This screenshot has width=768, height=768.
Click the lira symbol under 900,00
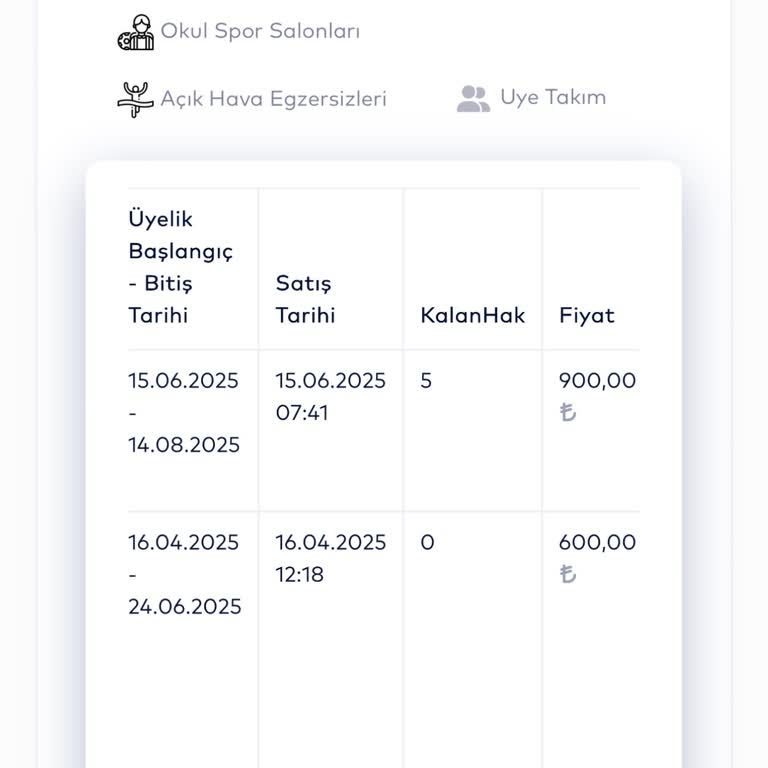568,413
